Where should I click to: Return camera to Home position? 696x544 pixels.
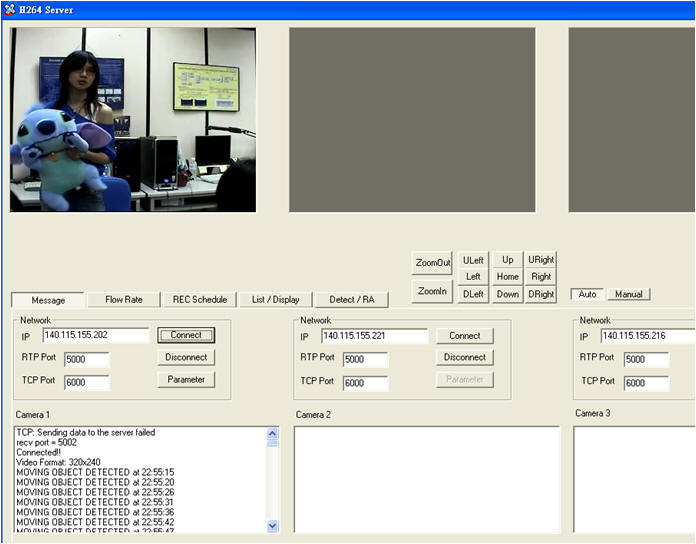[508, 277]
